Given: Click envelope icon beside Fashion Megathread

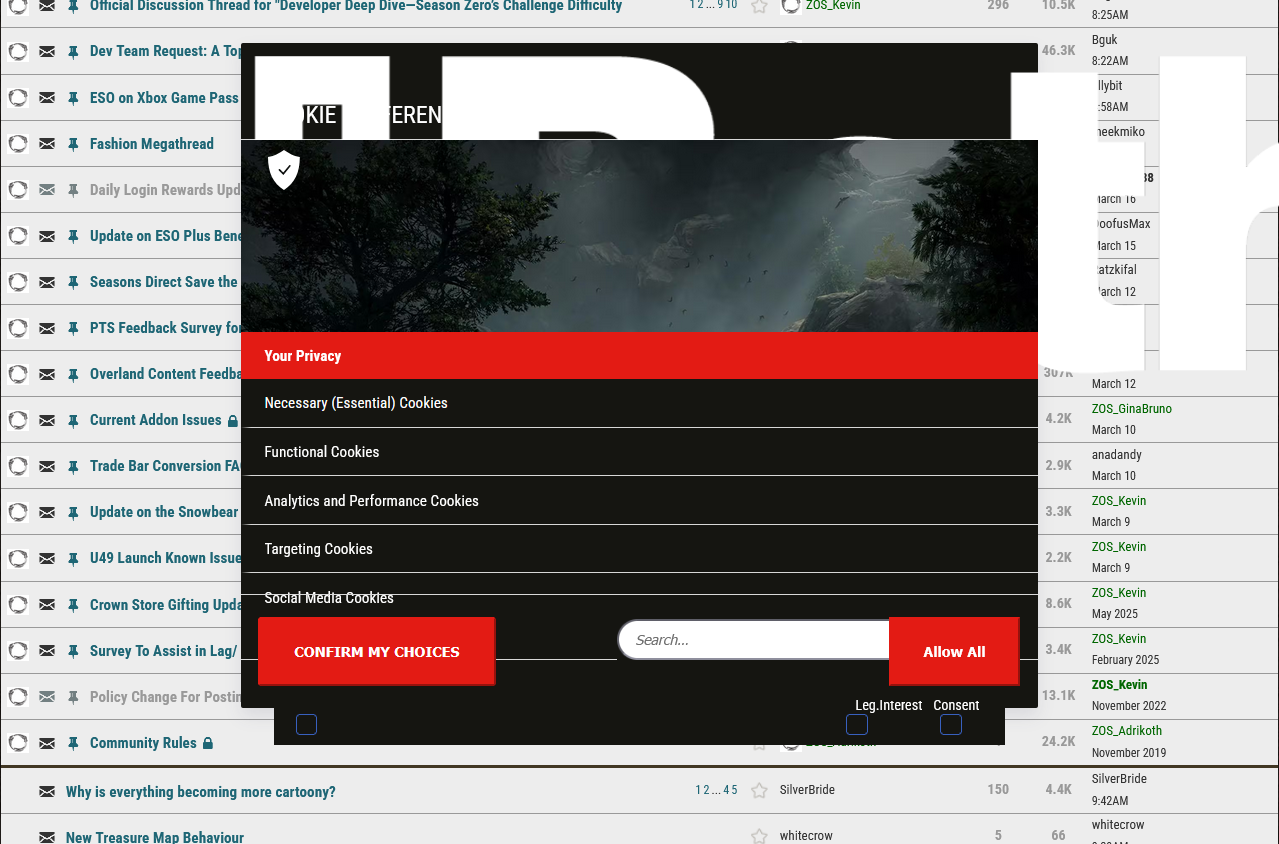Looking at the screenshot, I should click(x=47, y=144).
